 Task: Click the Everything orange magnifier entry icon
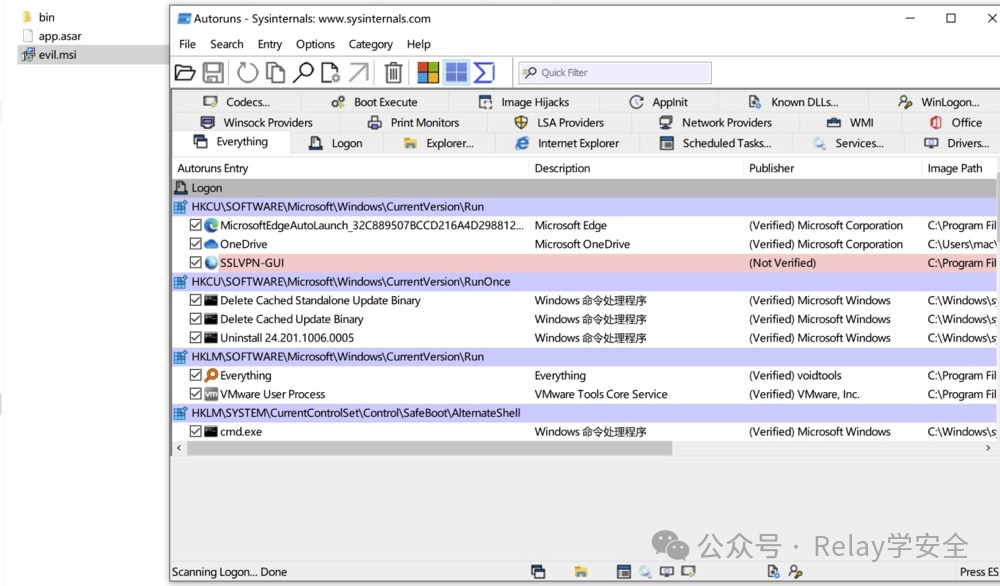211,375
